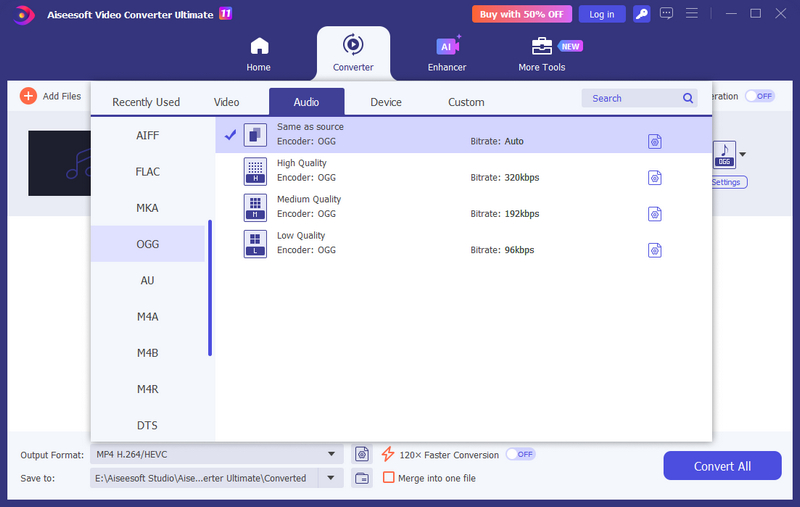Open output format settings gear icon
The width and height of the screenshot is (800, 507).
pyautogui.click(x=362, y=454)
